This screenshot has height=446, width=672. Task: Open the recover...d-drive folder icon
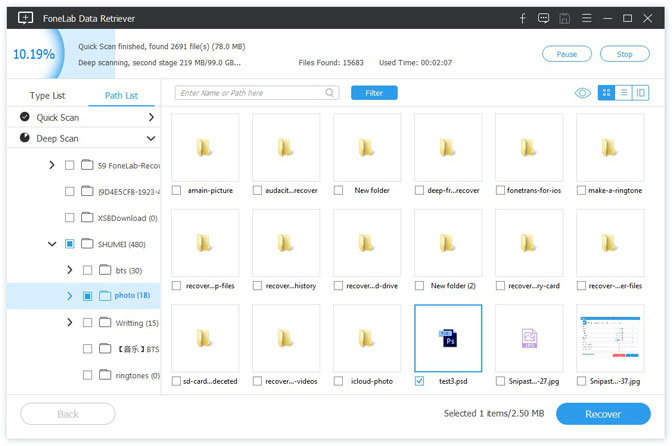coord(367,243)
